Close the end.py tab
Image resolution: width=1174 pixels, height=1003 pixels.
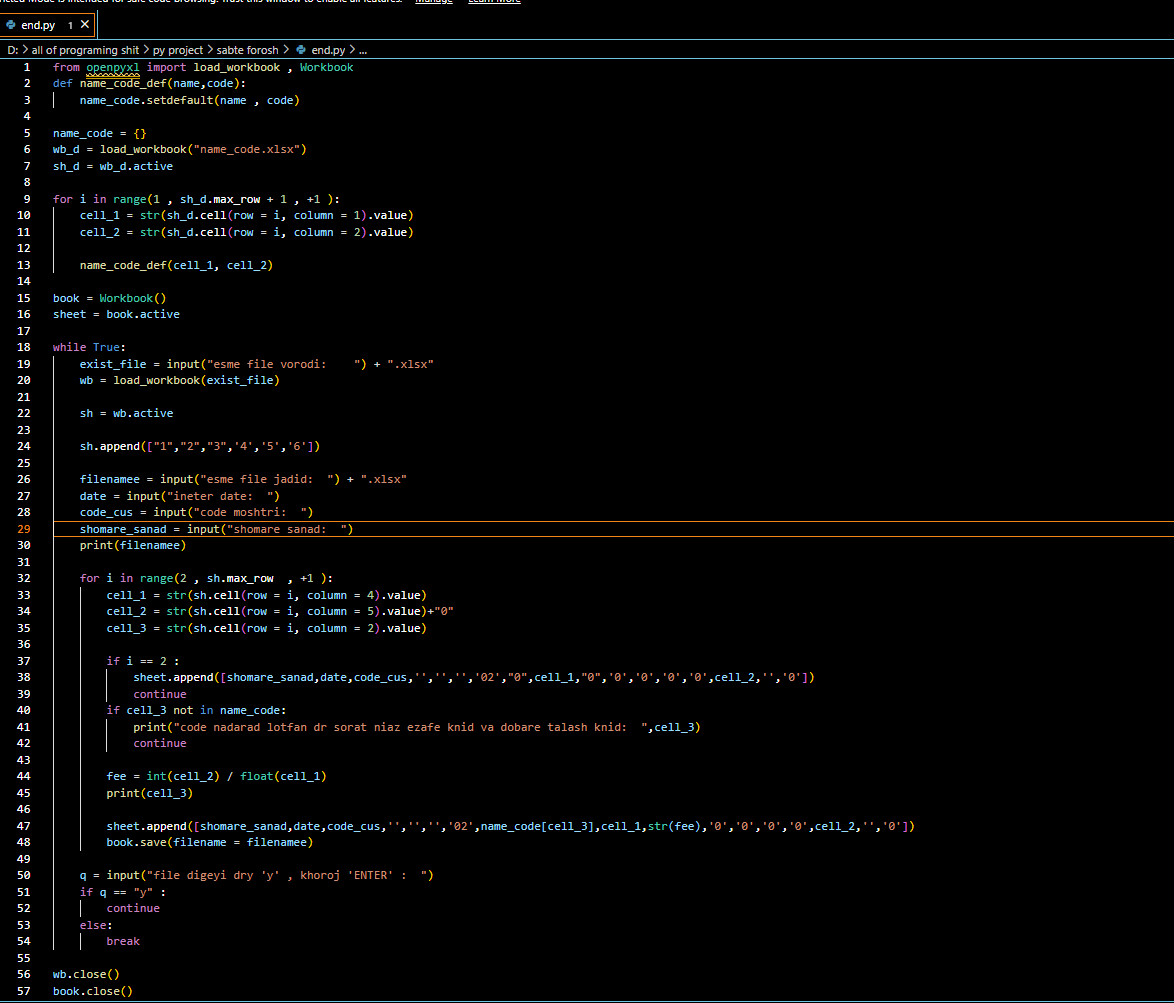(x=85, y=25)
